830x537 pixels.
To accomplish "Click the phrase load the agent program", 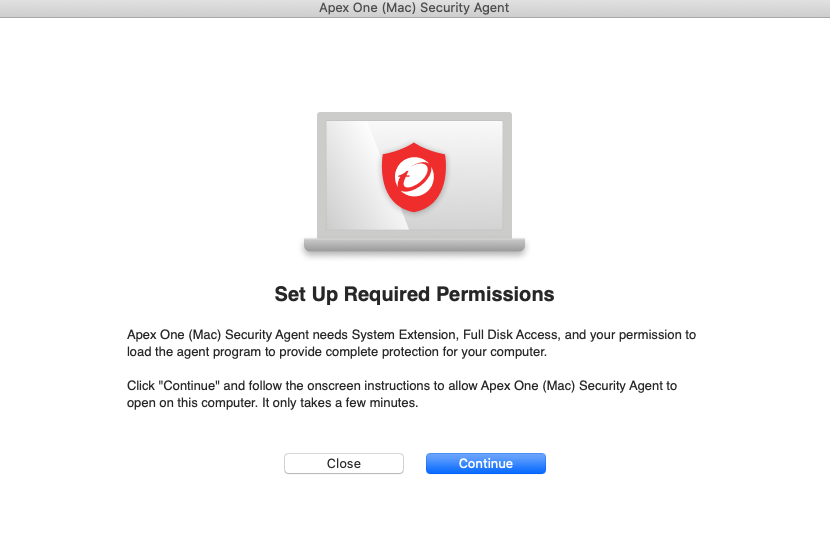I will (194, 352).
